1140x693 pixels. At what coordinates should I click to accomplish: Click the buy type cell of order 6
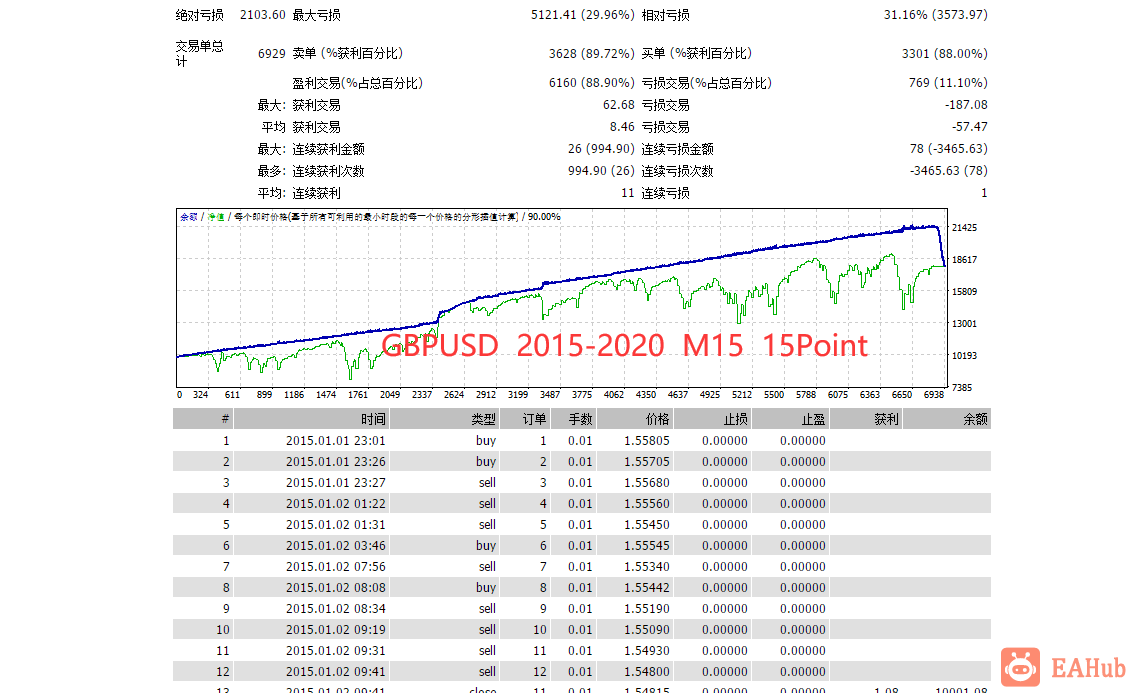click(486, 546)
